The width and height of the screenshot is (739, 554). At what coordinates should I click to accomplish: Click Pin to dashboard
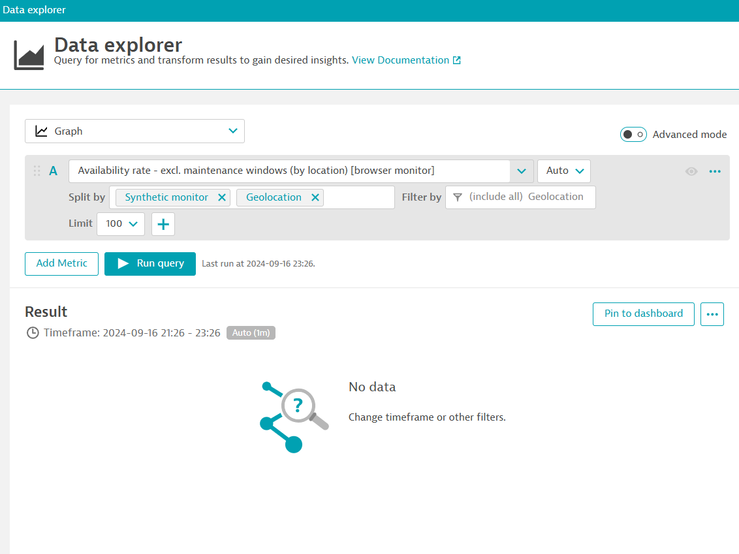pyautogui.click(x=643, y=314)
